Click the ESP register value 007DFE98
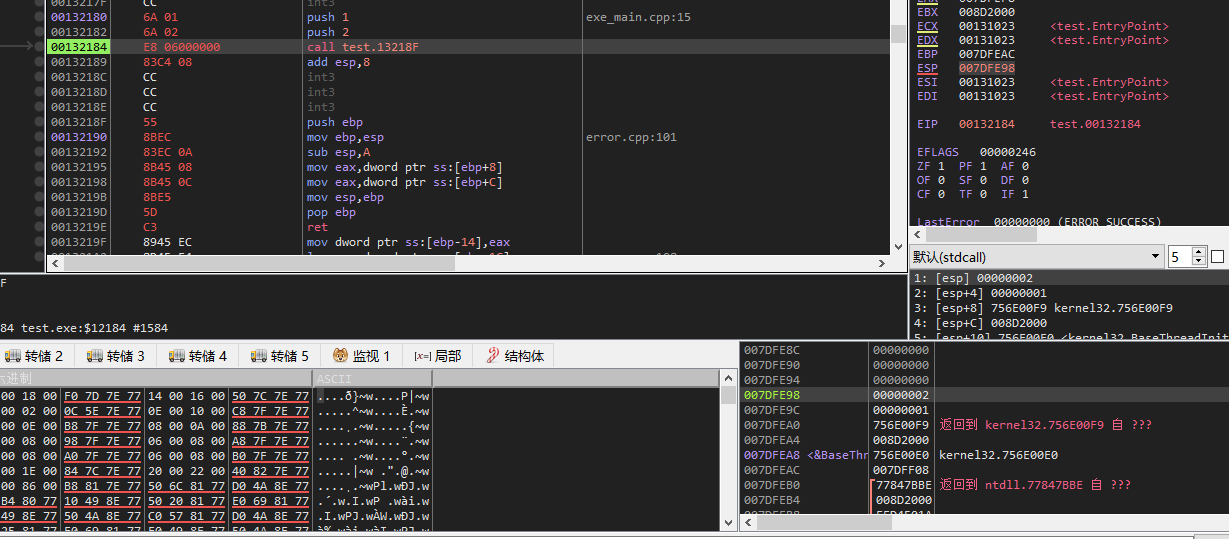This screenshot has width=1229, height=539. pyautogui.click(x=986, y=68)
